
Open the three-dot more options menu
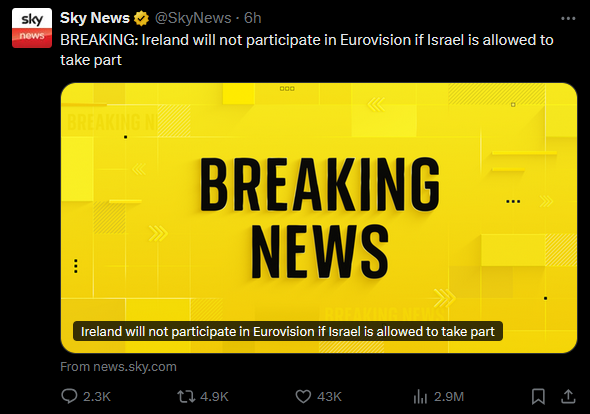[x=568, y=18]
